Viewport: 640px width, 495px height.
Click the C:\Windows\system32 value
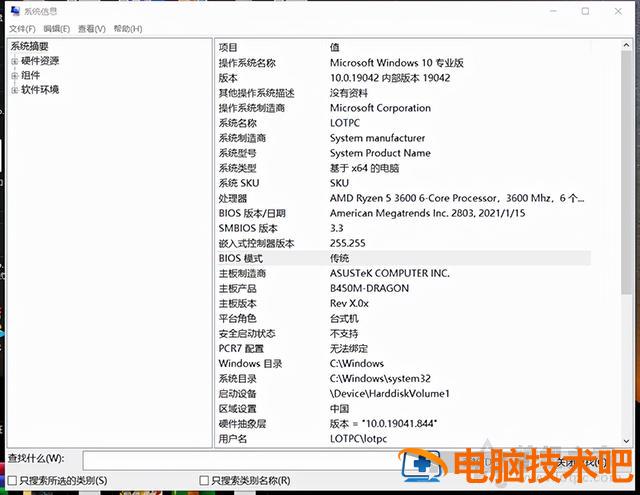point(380,379)
